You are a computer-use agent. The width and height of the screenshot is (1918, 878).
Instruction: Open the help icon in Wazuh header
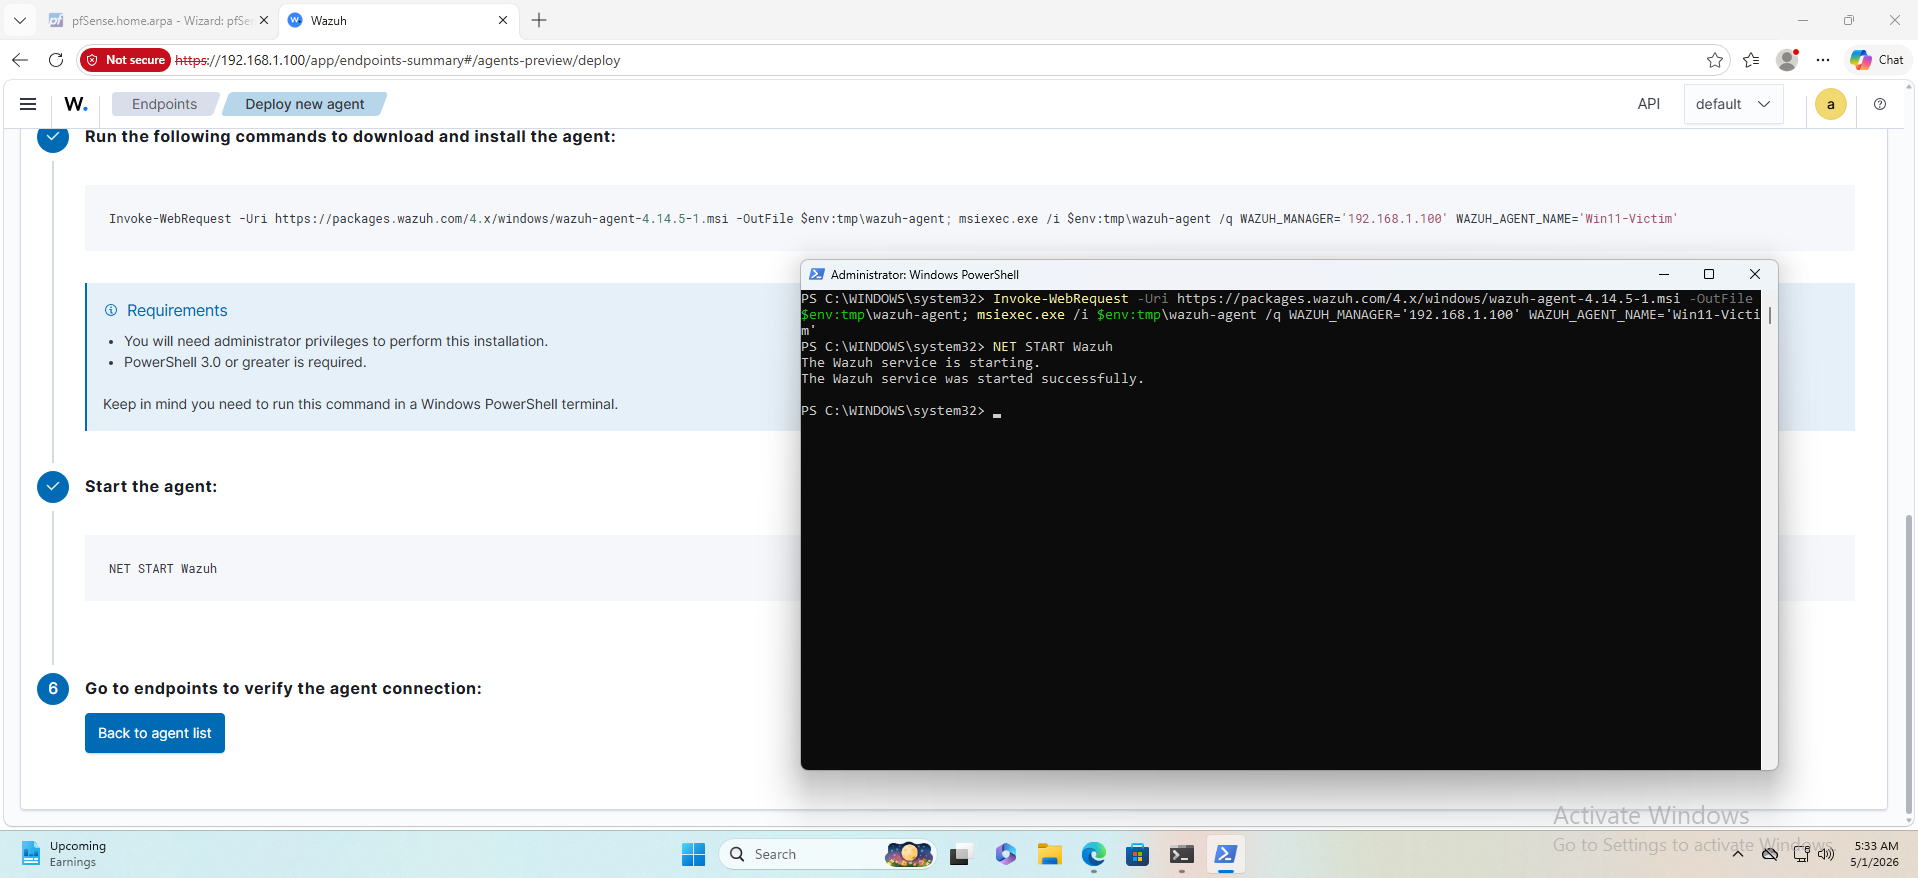pyautogui.click(x=1880, y=104)
